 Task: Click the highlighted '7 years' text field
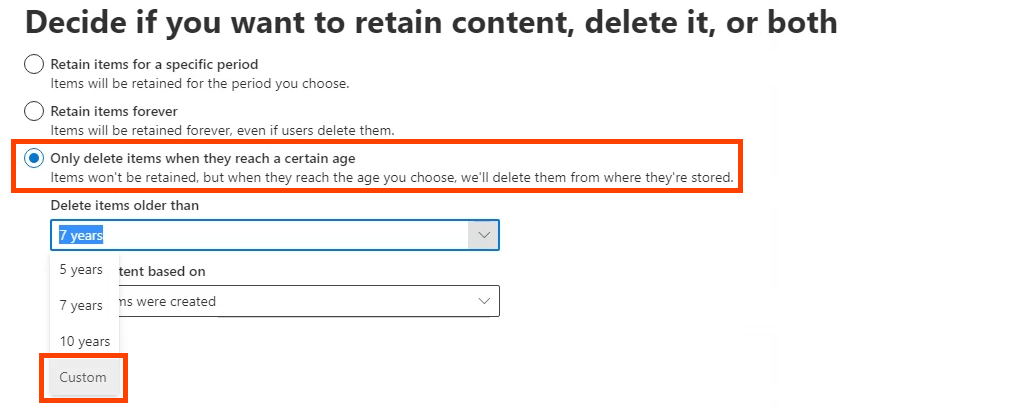[x=260, y=235]
